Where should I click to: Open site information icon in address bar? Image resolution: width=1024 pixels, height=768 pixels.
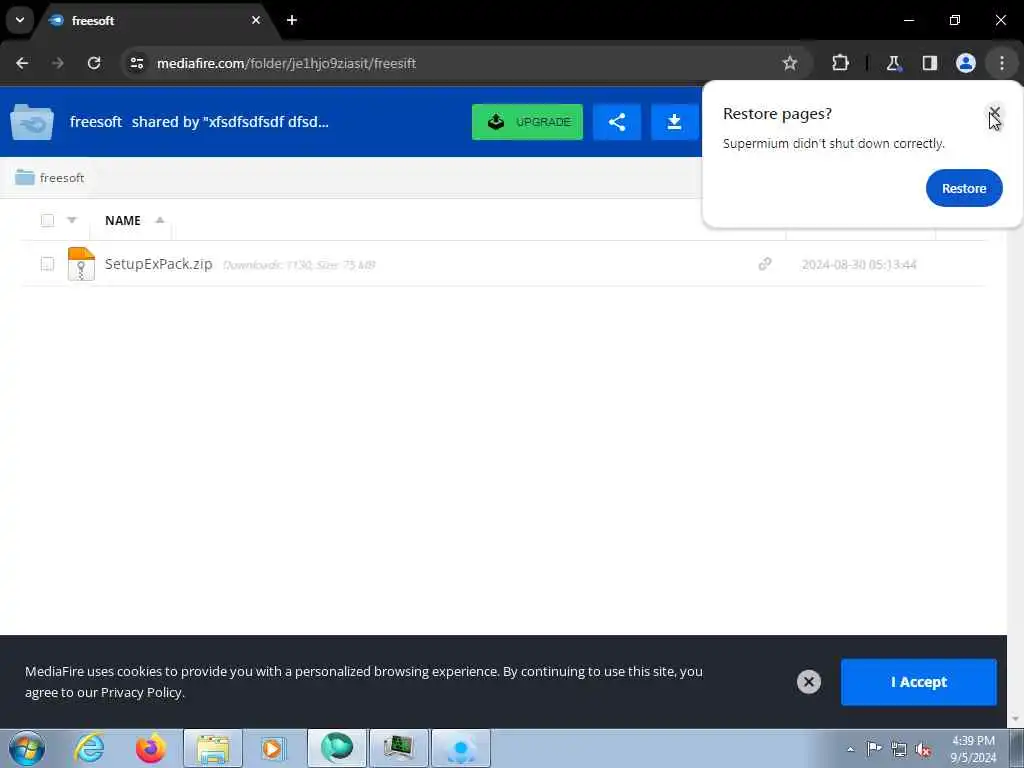coord(136,63)
